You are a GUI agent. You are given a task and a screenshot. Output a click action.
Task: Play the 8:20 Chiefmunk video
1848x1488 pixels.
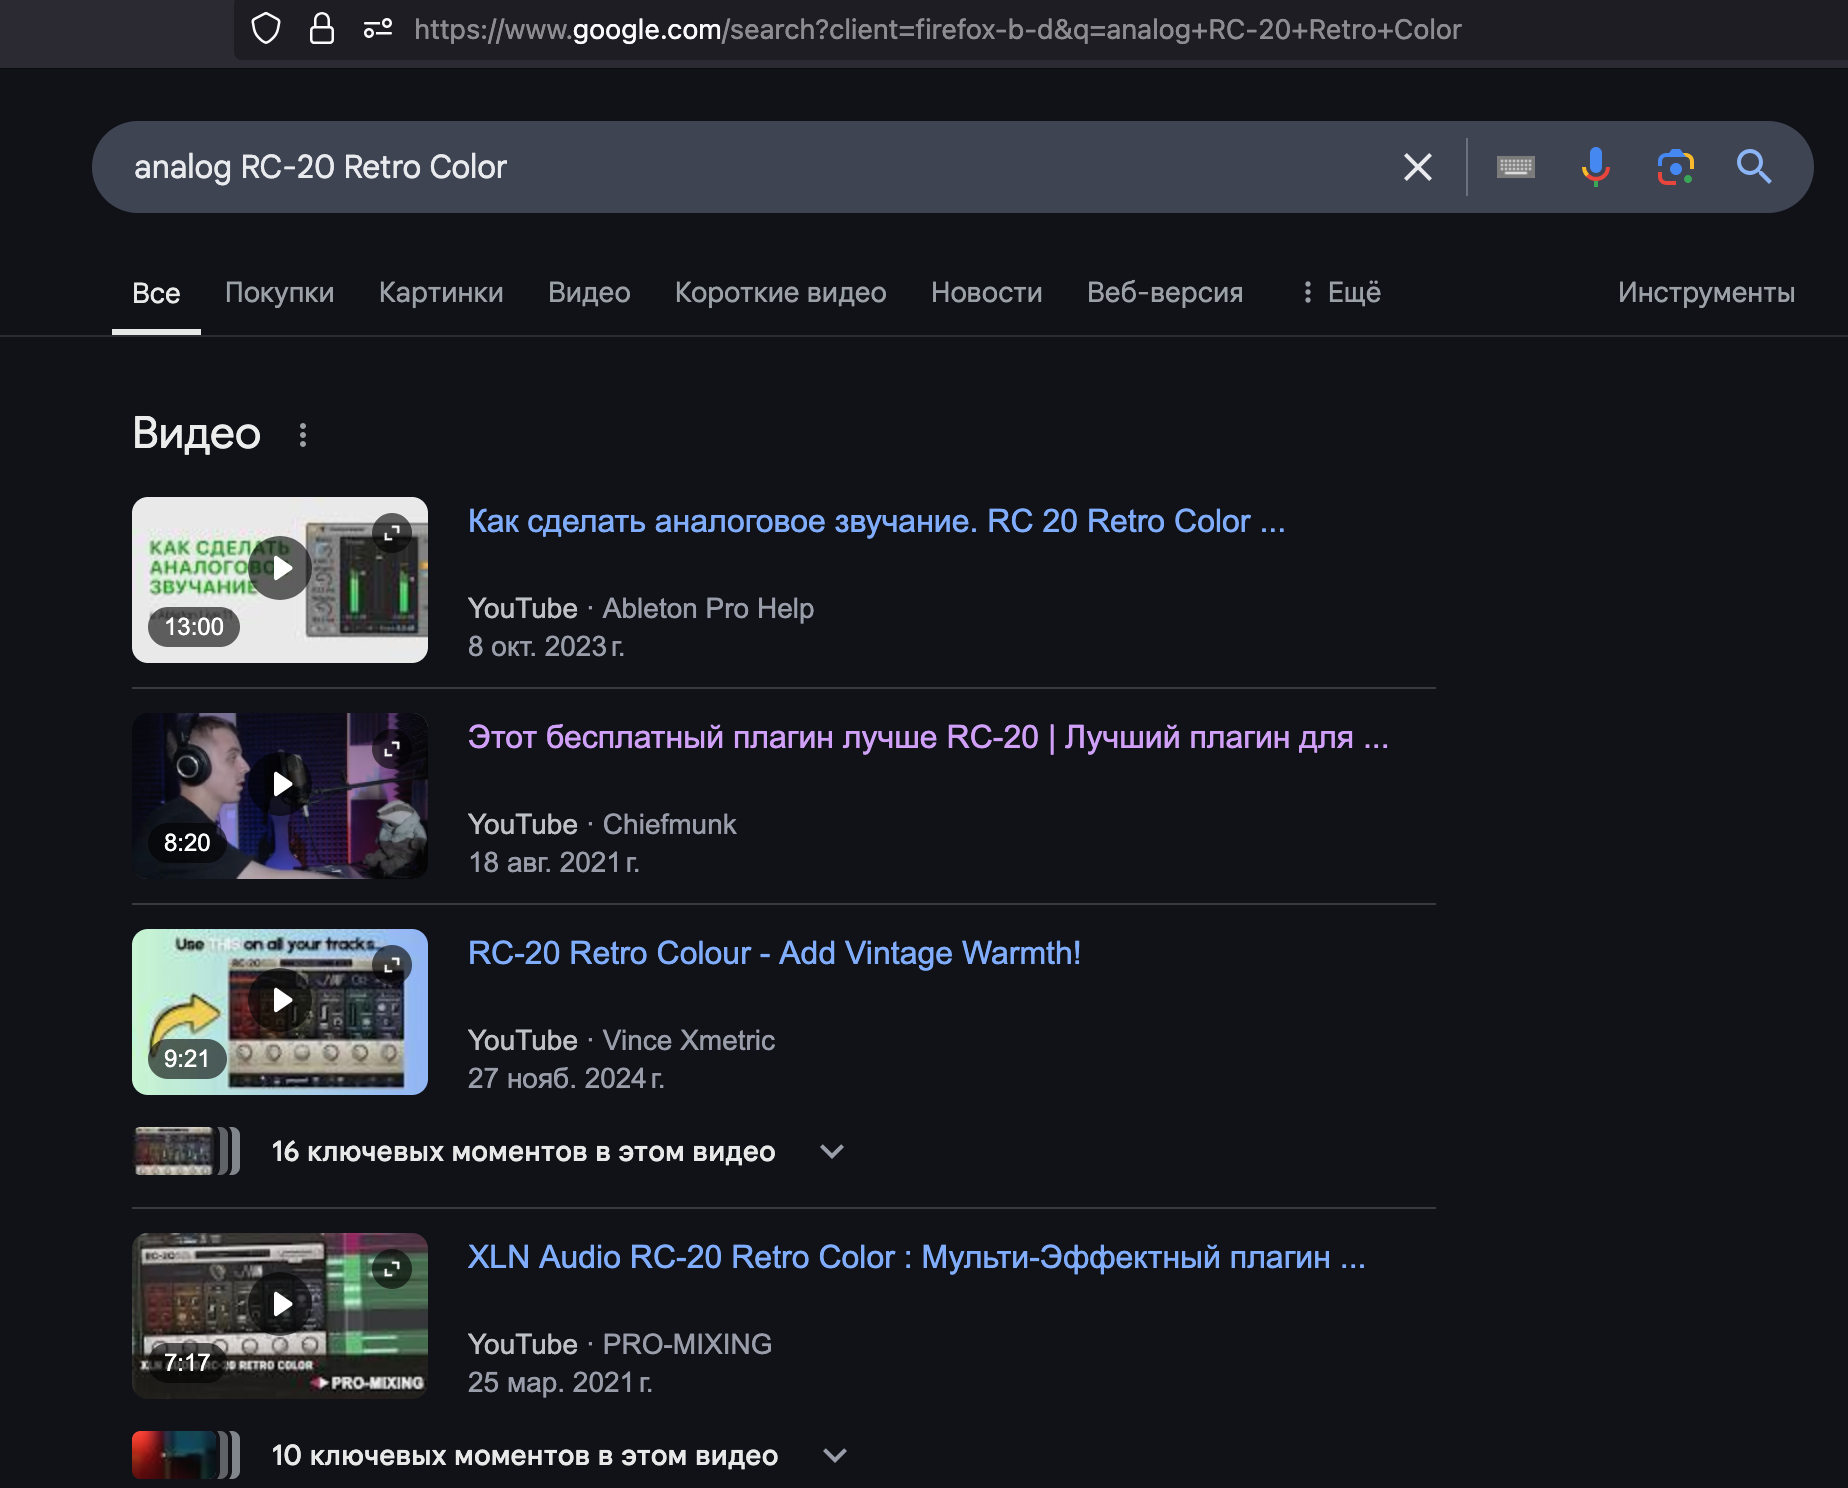click(280, 784)
